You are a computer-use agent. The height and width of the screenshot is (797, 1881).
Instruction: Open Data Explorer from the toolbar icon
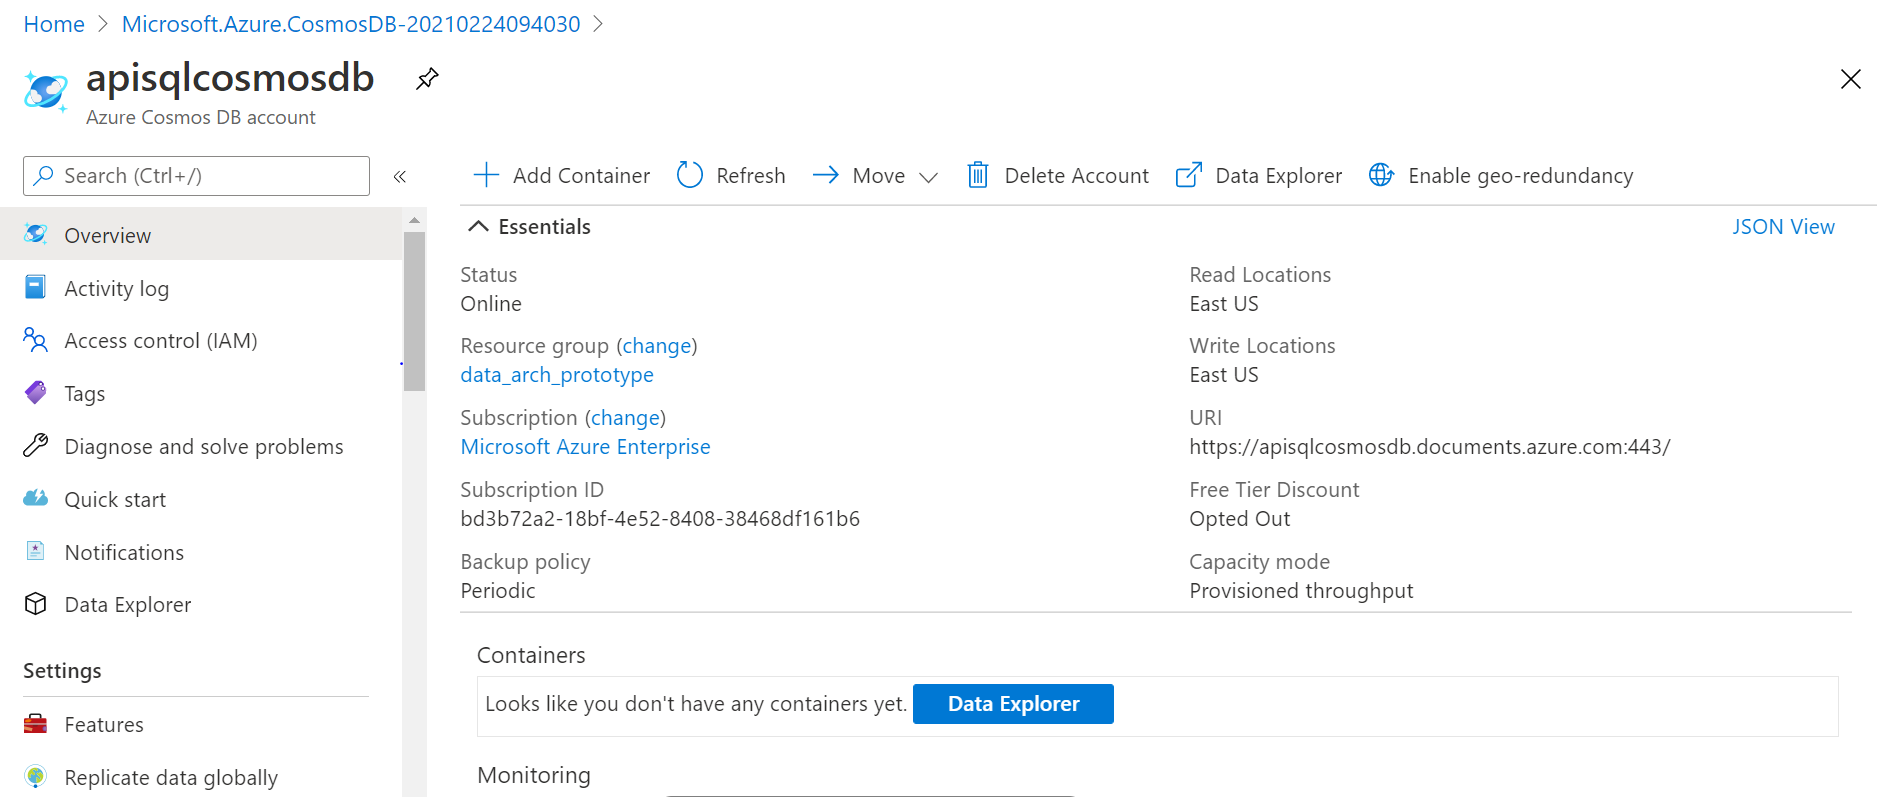coord(1188,176)
